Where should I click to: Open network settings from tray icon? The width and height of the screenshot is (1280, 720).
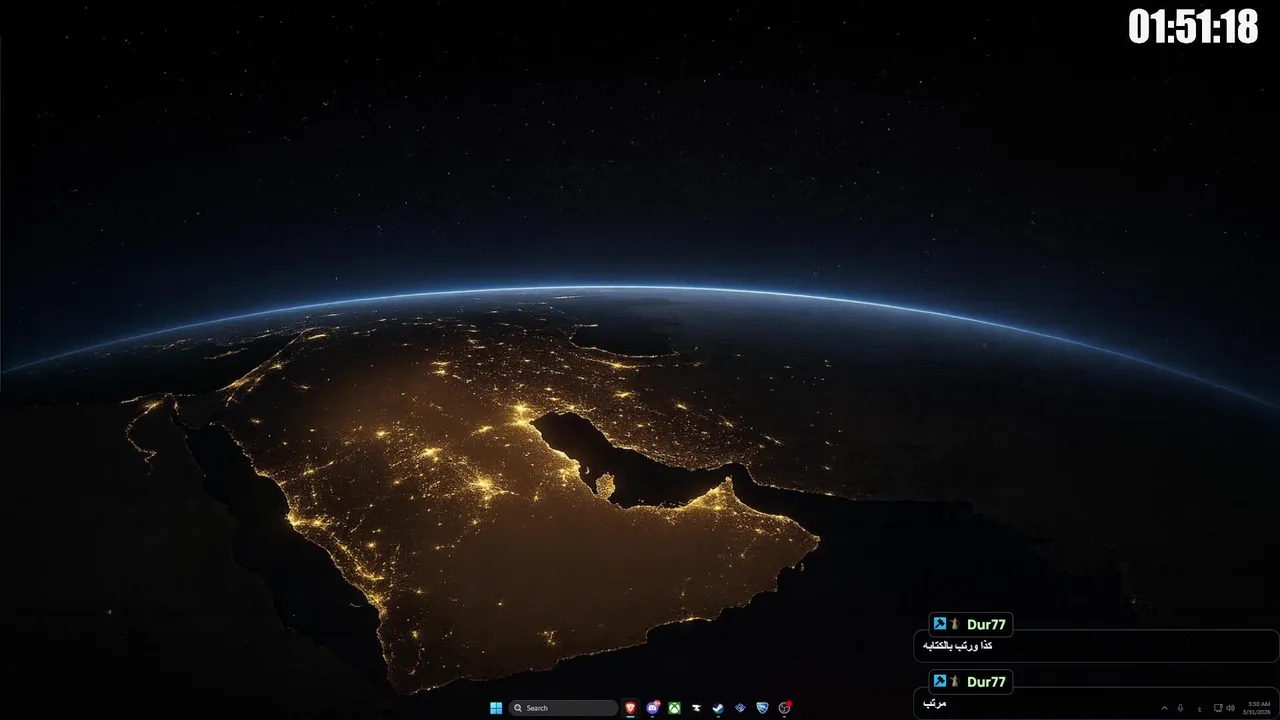pos(1218,708)
